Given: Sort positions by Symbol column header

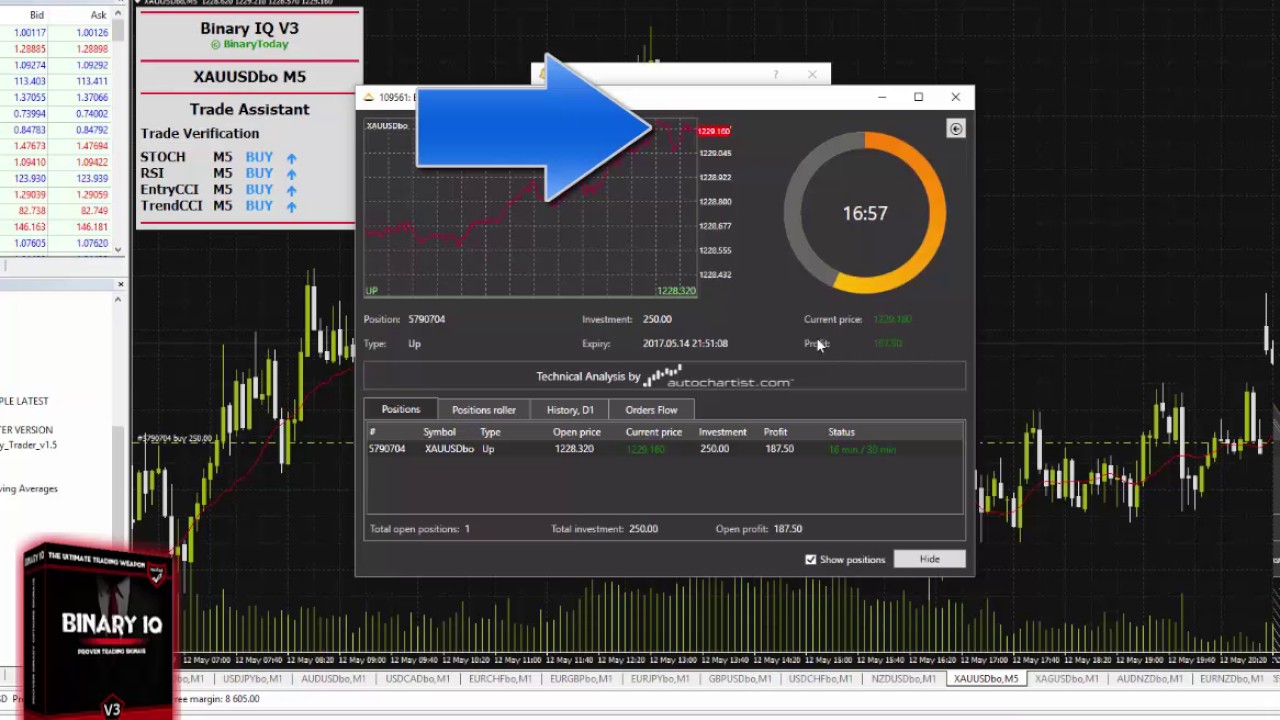Looking at the screenshot, I should pos(439,432).
